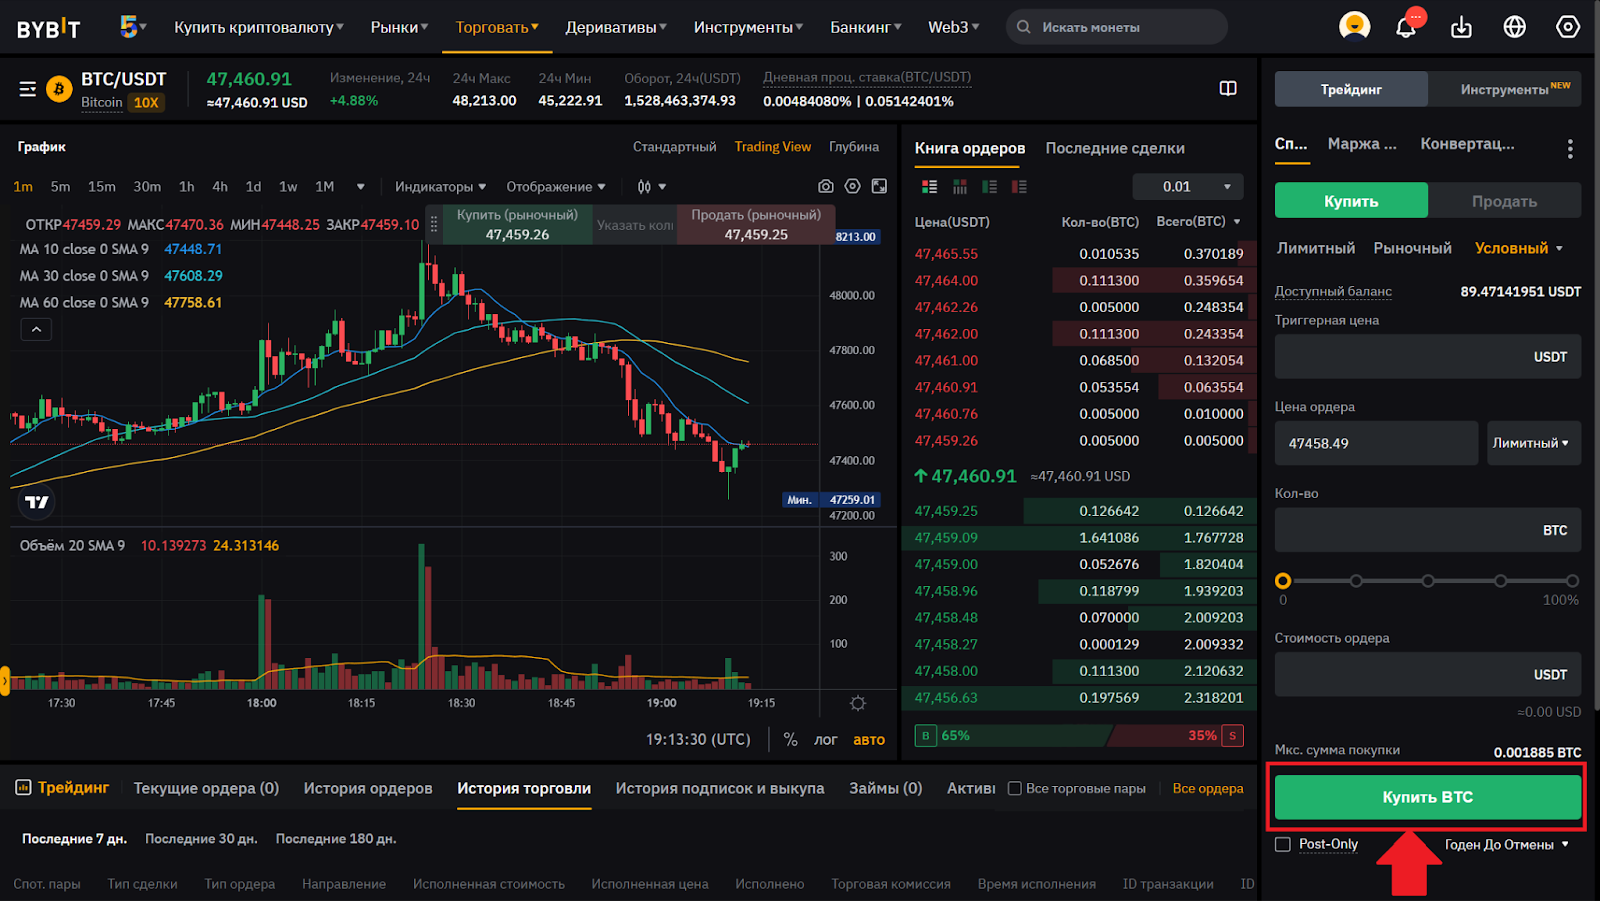Enable the Post-Only checkbox
Screen dimensions: 1600x901
(1283, 845)
